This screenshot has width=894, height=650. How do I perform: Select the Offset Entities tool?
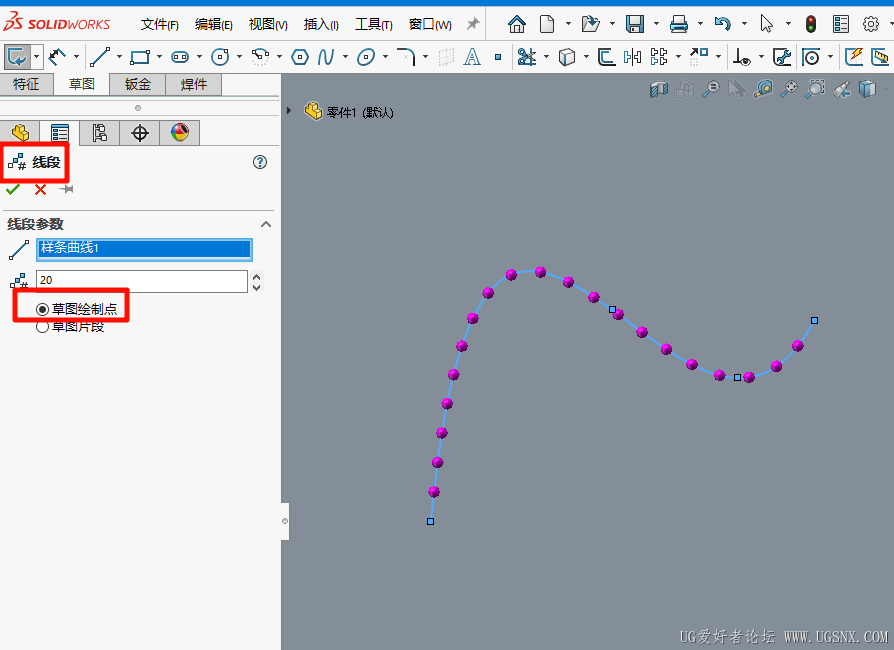606,57
